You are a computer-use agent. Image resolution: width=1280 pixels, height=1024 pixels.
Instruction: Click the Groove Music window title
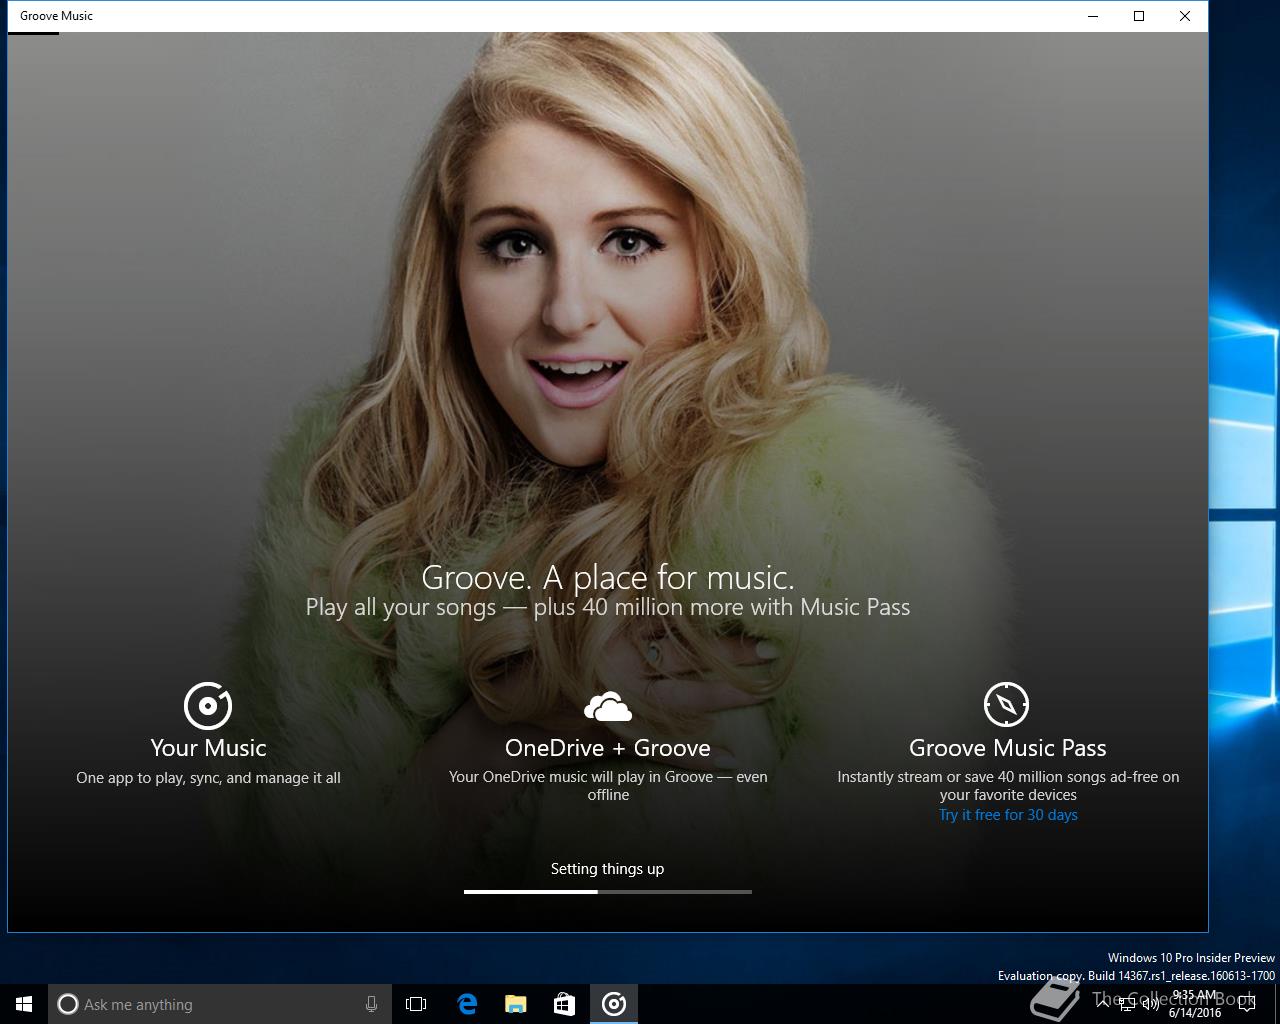coord(56,16)
